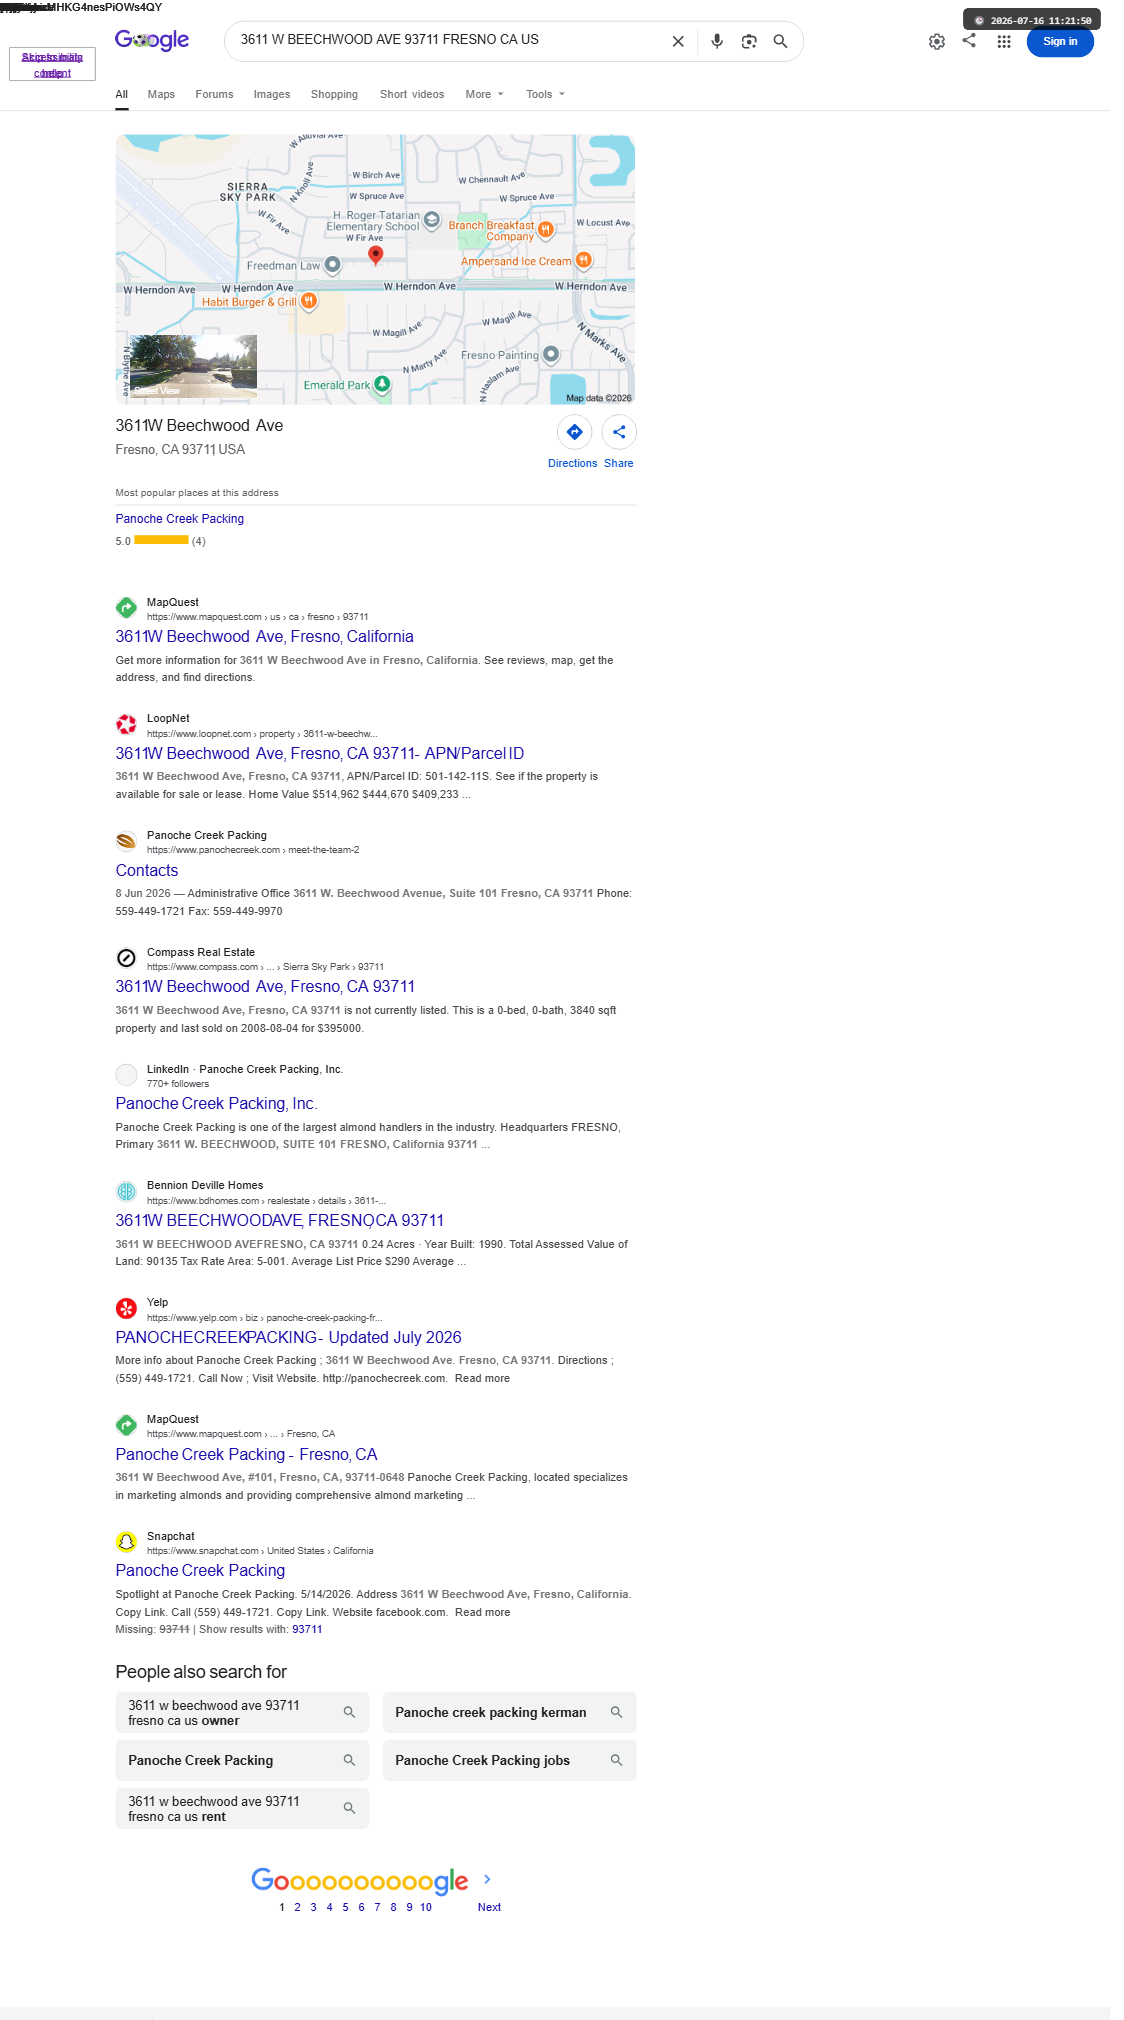Open MapQuest 3611 W Beechwood Ave result

coord(264,637)
